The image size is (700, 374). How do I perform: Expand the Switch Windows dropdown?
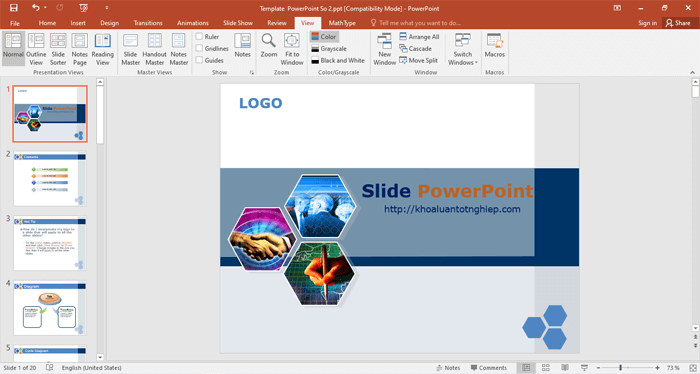click(x=463, y=49)
